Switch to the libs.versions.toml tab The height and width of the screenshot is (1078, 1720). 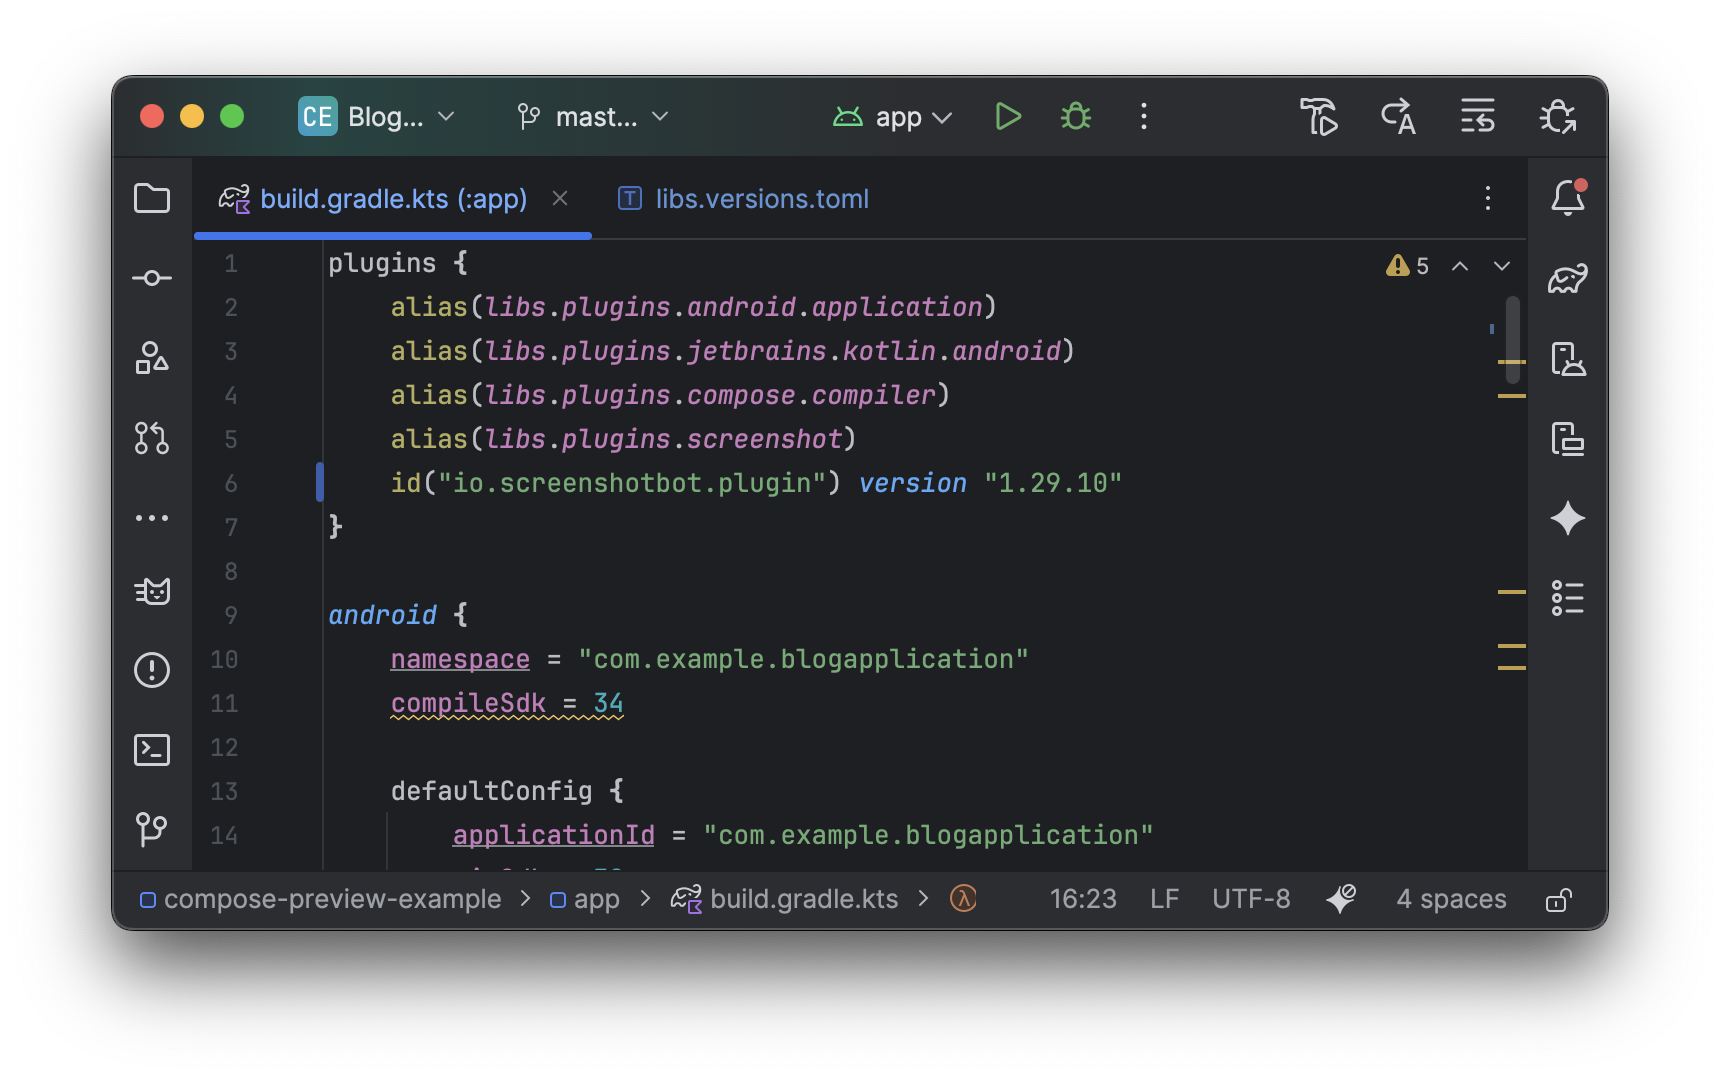click(x=761, y=199)
